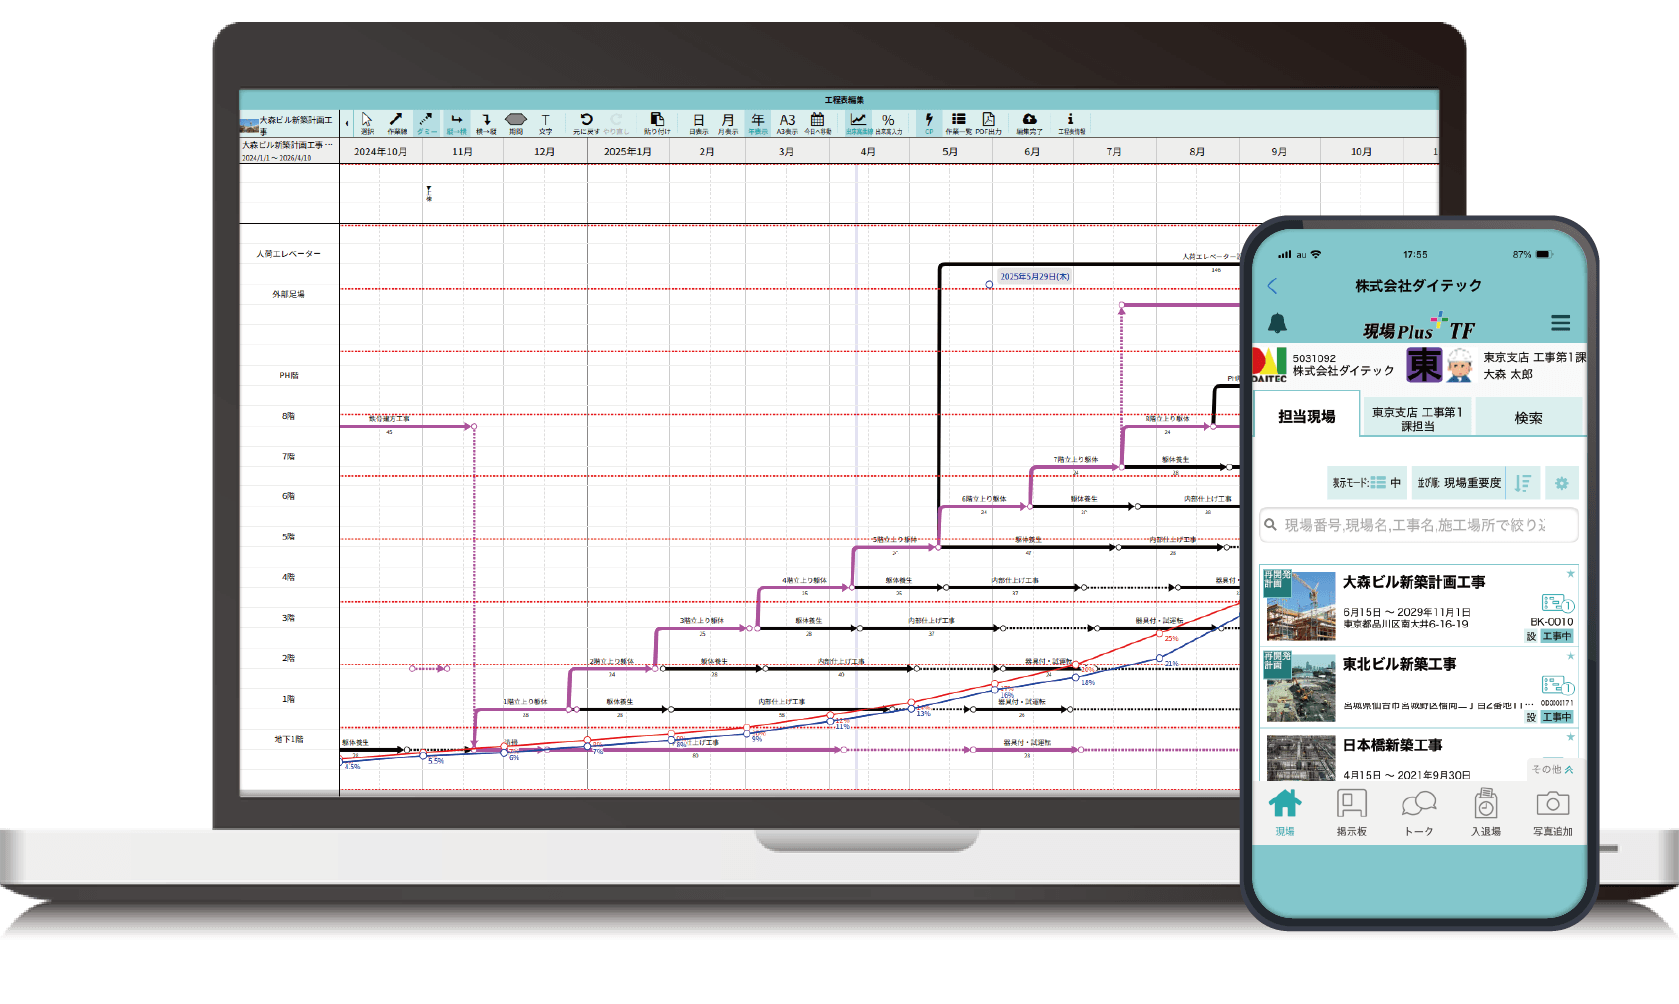Export with the PDF出力 icon
1679x1004 pixels.
pos(989,123)
